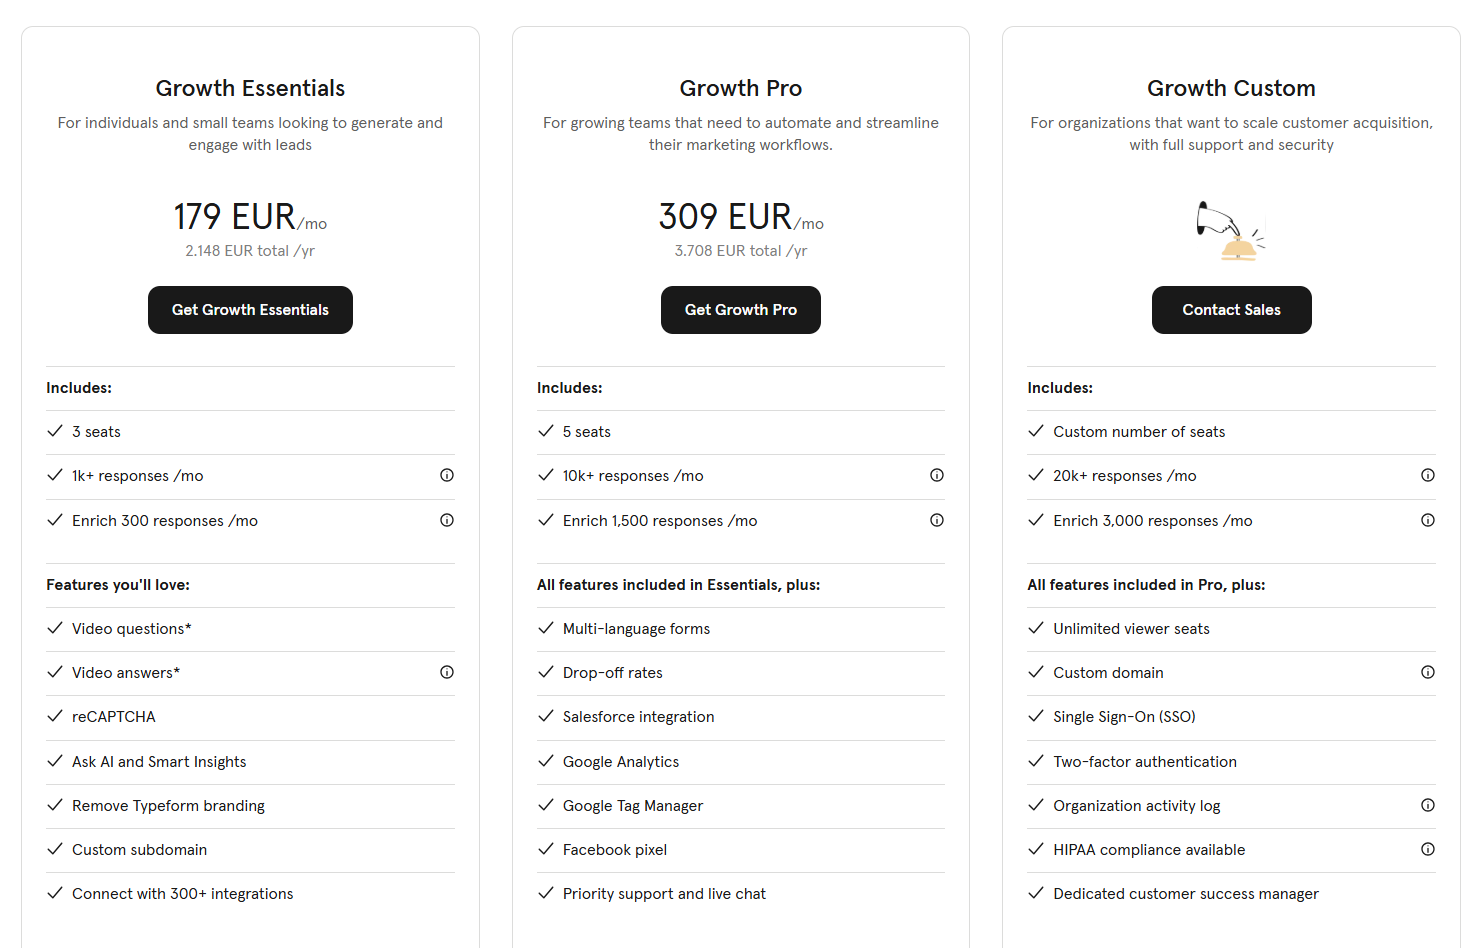The width and height of the screenshot is (1478, 948).
Task: Click checkmark beside Salesforce integration
Action: [546, 716]
